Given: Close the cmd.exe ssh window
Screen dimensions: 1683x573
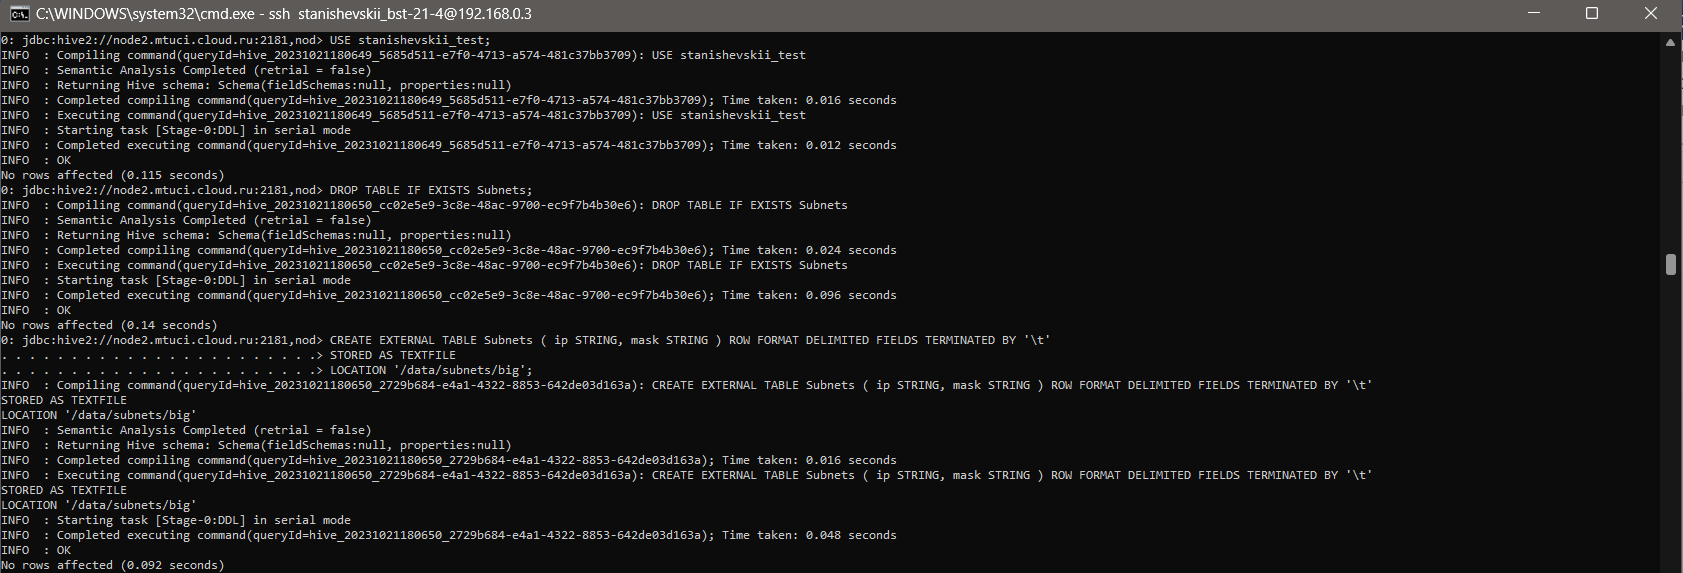Looking at the screenshot, I should click(x=1651, y=13).
